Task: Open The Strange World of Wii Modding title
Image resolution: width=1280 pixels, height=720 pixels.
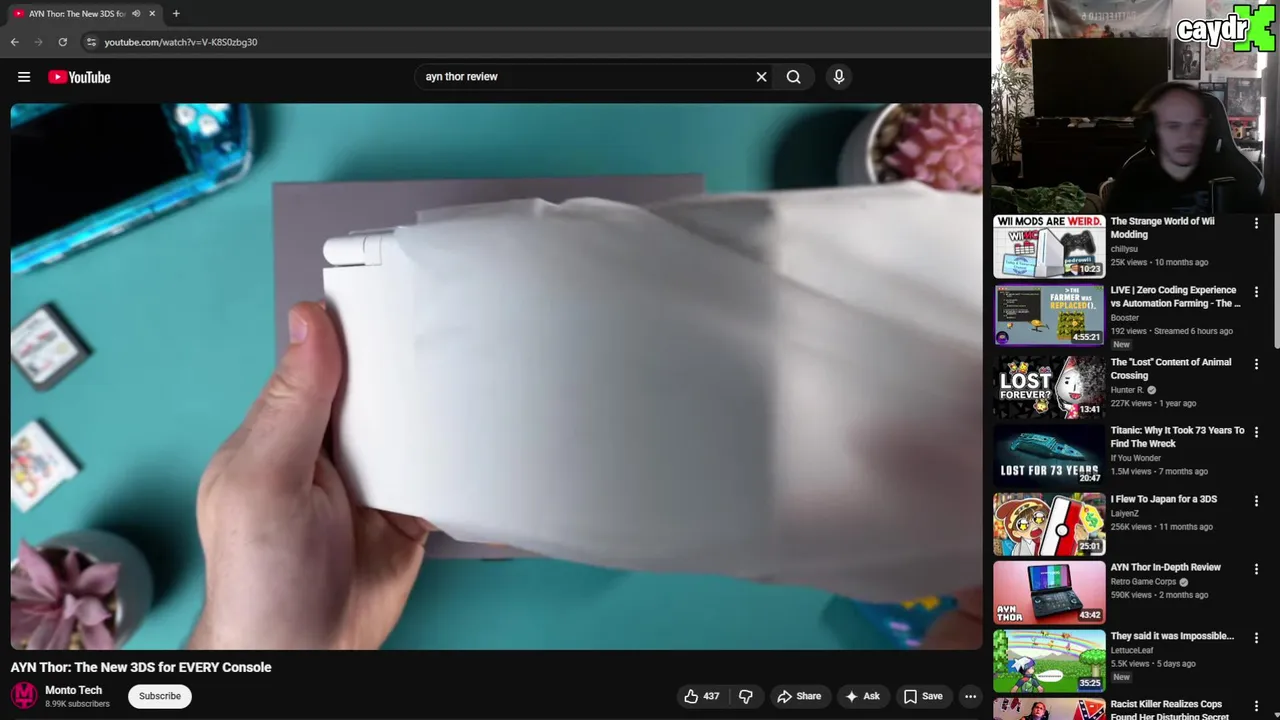Action: [1162, 228]
